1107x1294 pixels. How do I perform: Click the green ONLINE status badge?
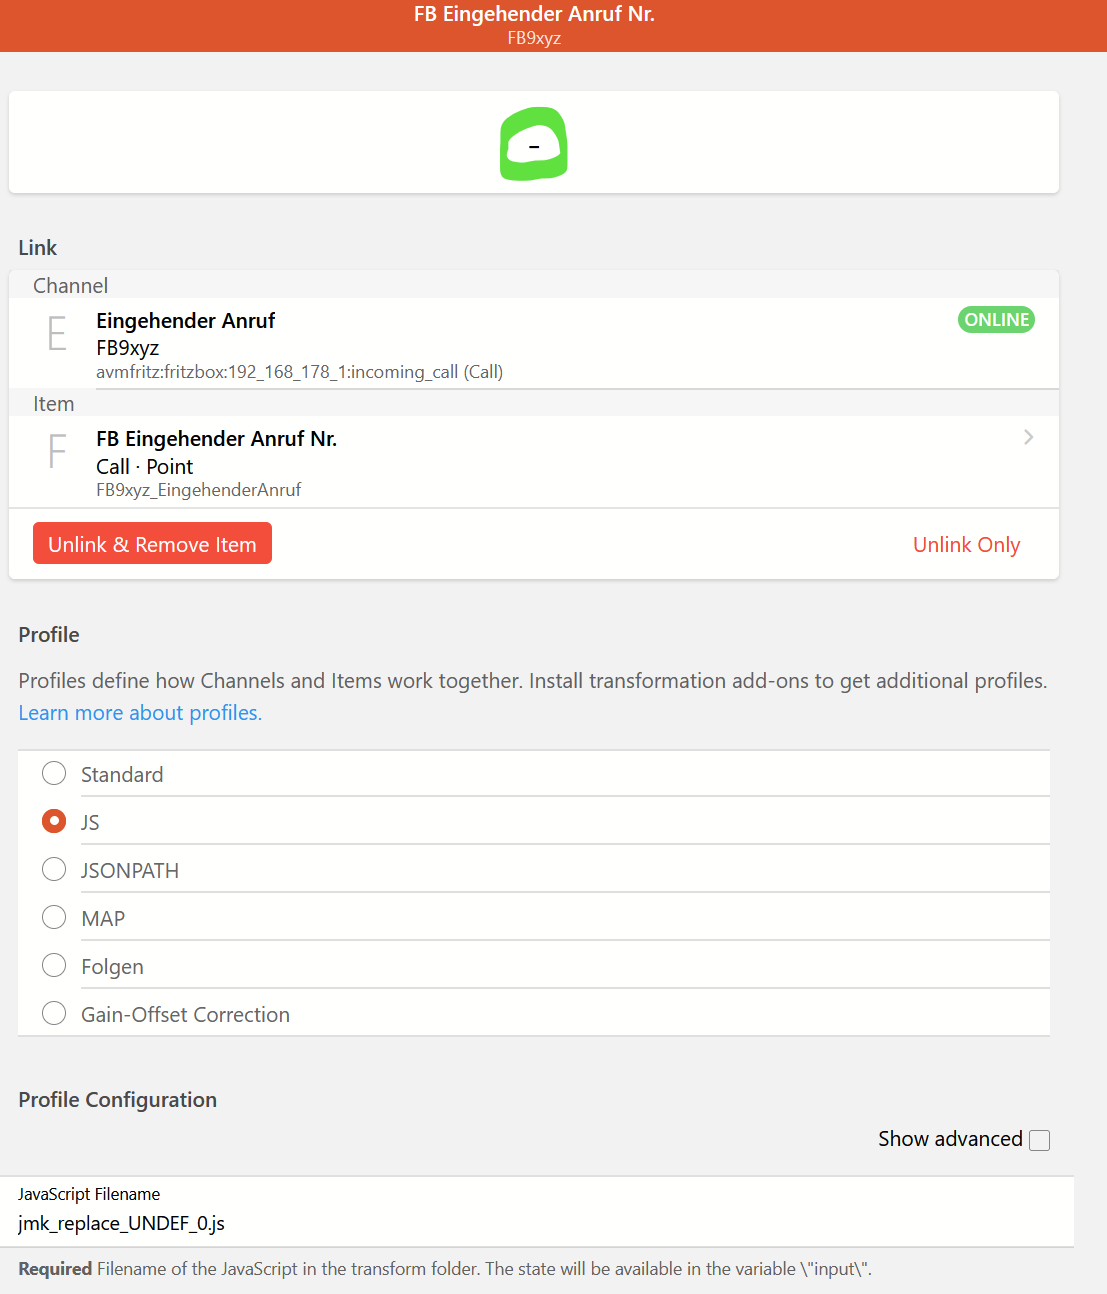996,320
